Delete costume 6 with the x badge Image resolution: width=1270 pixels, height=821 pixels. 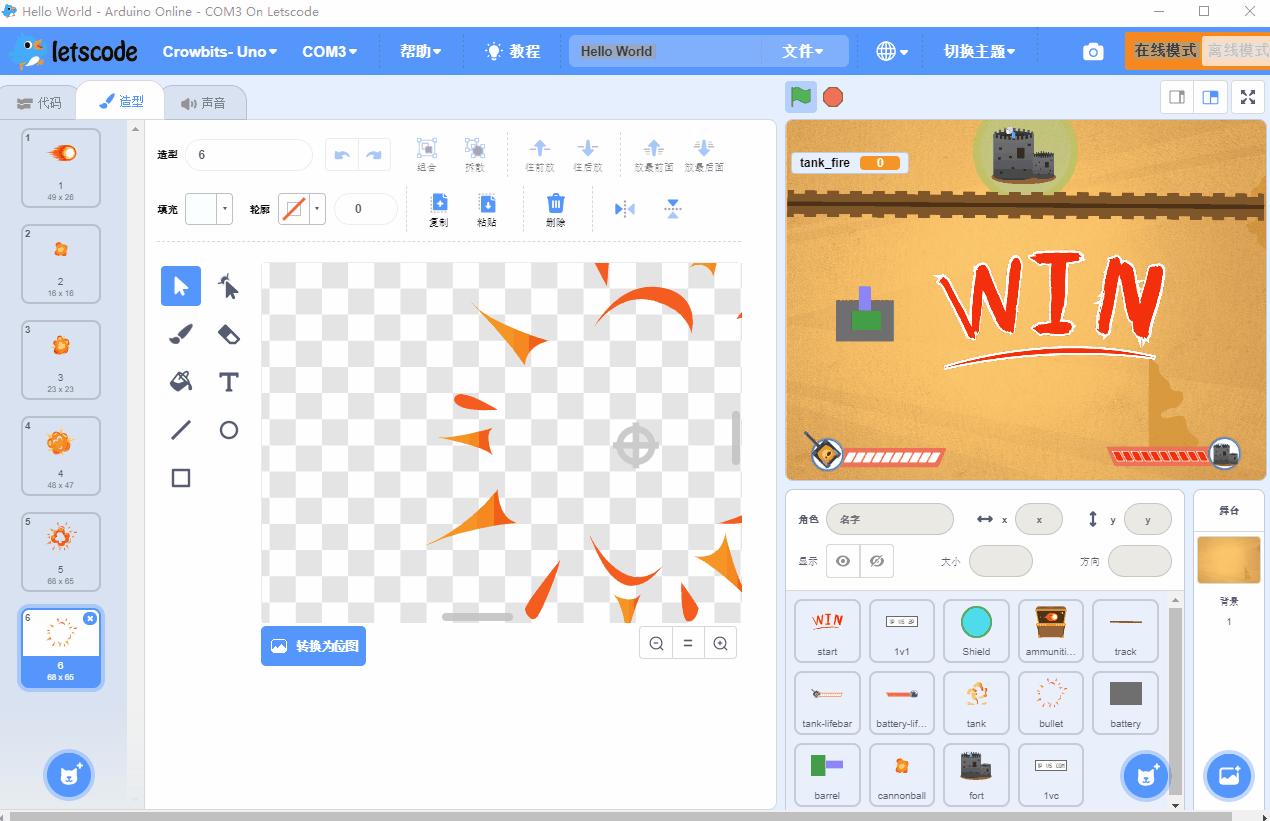(90, 619)
